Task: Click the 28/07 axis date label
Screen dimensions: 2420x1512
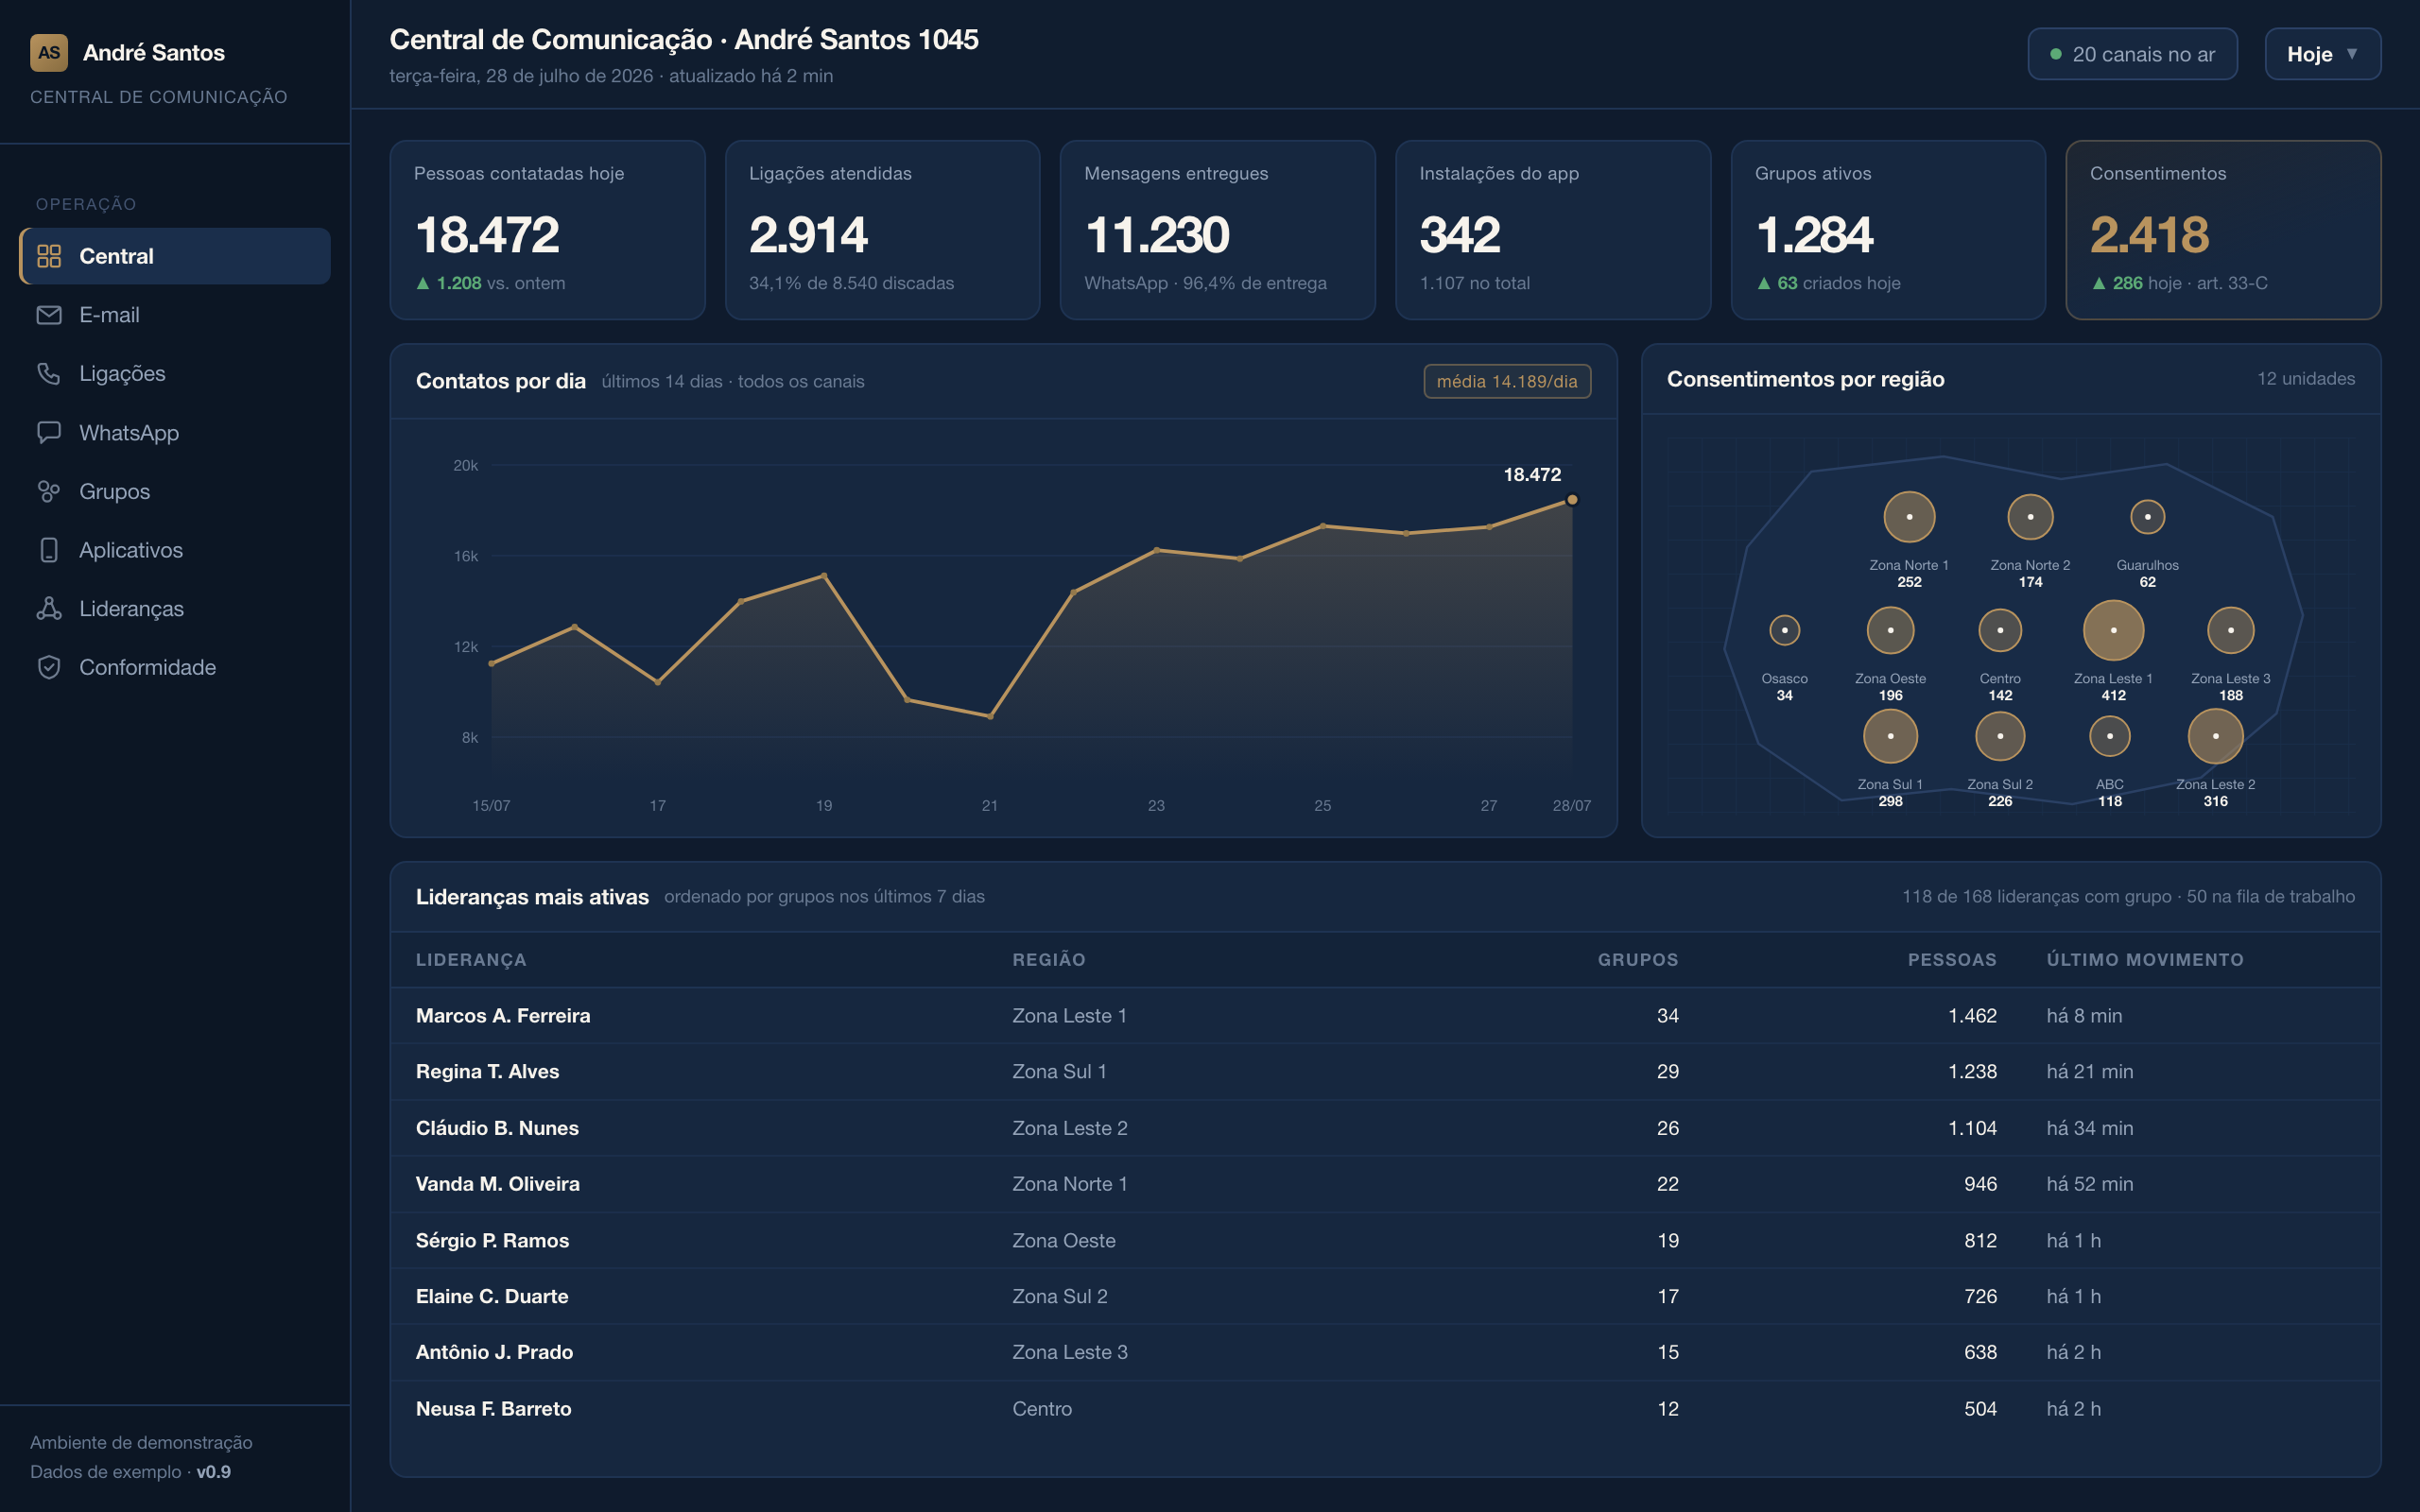Action: tap(1571, 806)
